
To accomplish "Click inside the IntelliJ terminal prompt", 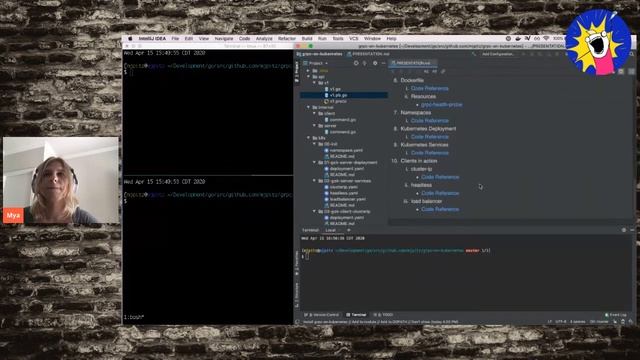I will tap(307, 257).
